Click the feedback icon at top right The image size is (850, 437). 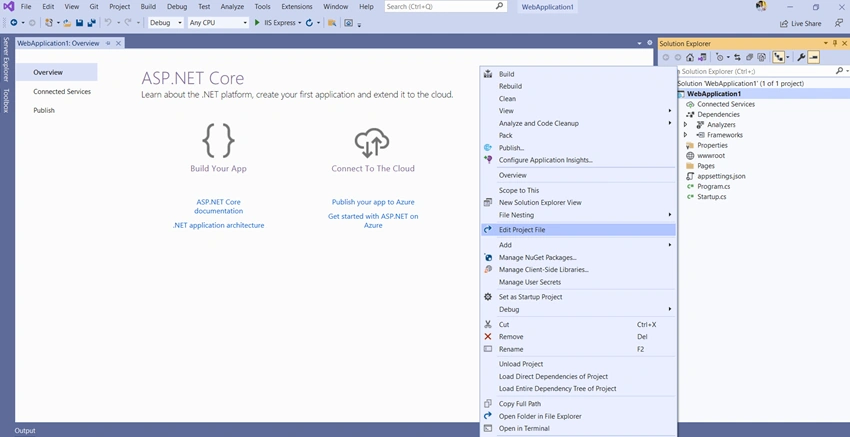[839, 23]
